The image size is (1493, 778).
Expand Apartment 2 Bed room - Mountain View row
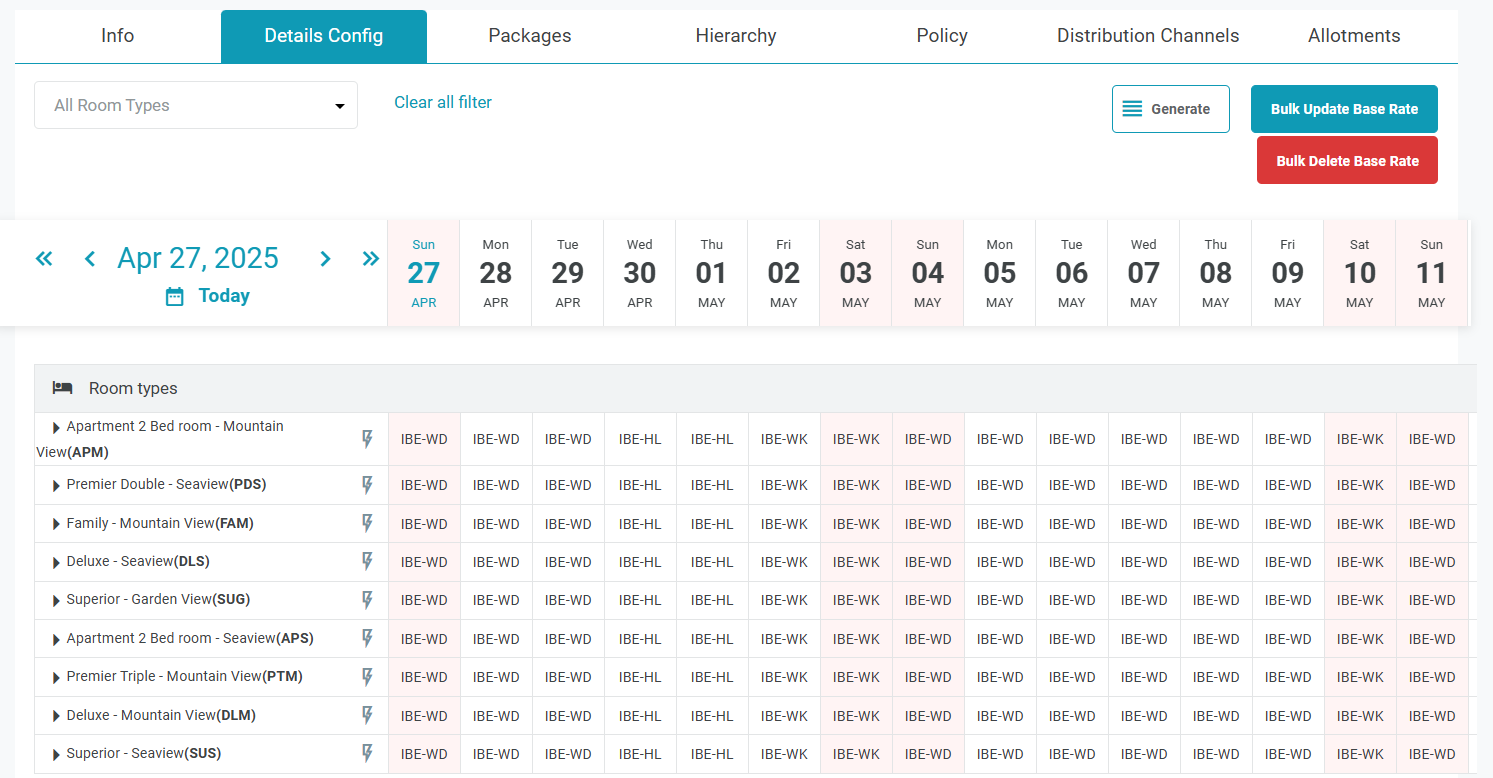click(x=56, y=427)
